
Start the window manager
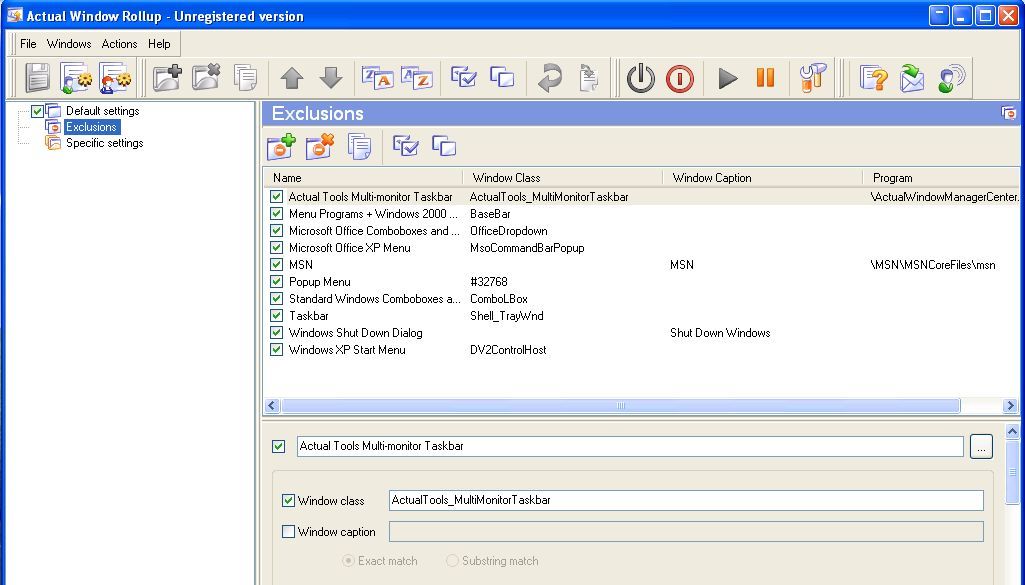(727, 77)
